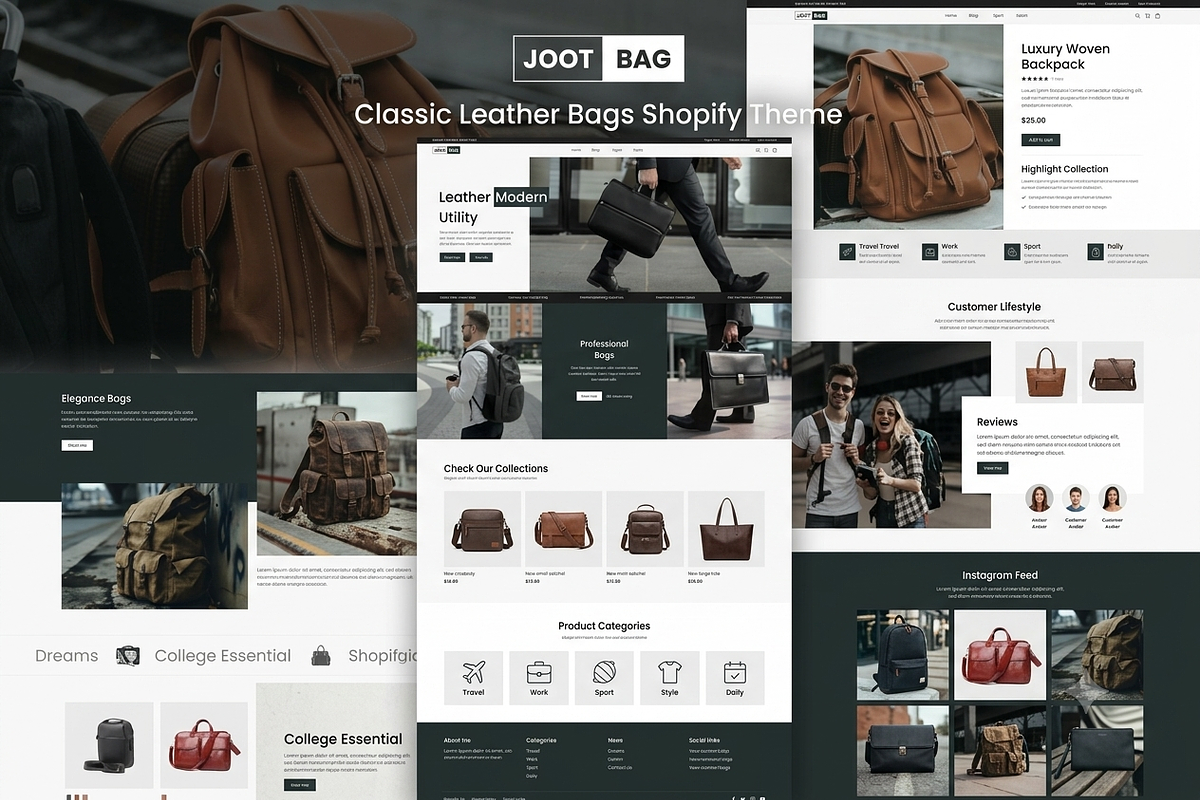Open Sport in the product page navigation
This screenshot has width=1200, height=800.
pyautogui.click(x=998, y=16)
